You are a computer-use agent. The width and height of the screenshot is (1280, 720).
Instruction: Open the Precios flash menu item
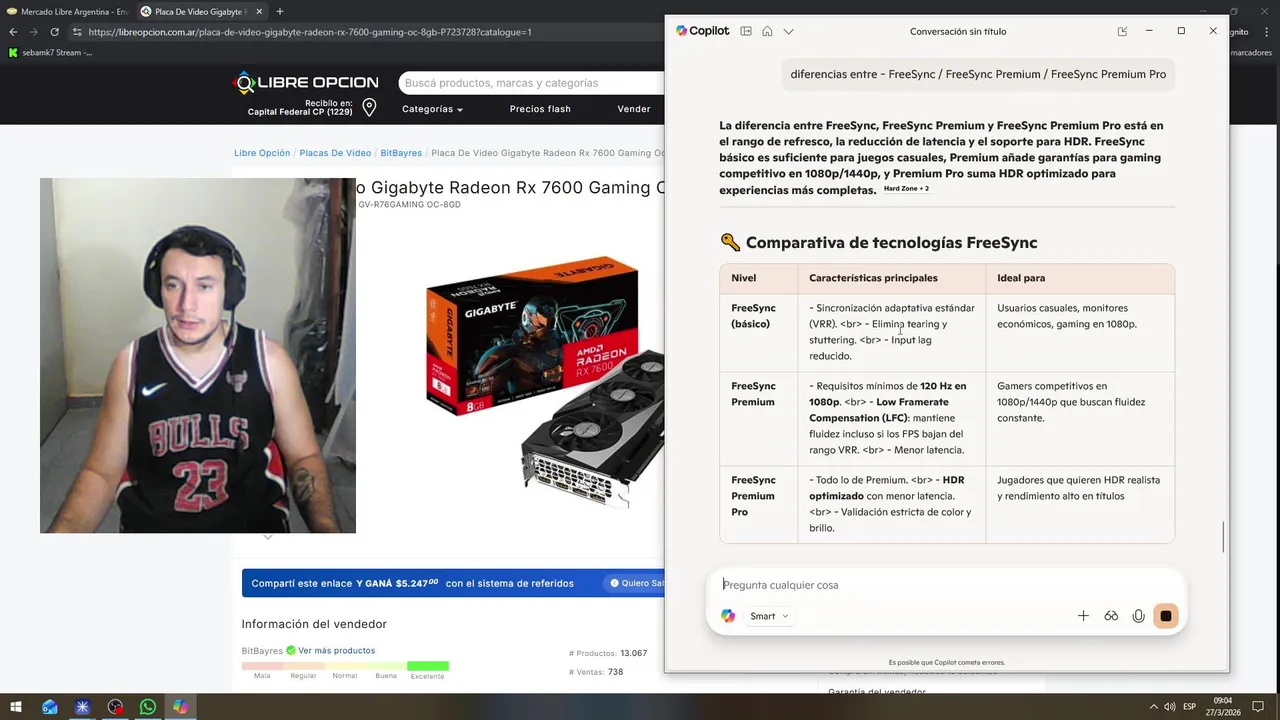click(x=540, y=109)
